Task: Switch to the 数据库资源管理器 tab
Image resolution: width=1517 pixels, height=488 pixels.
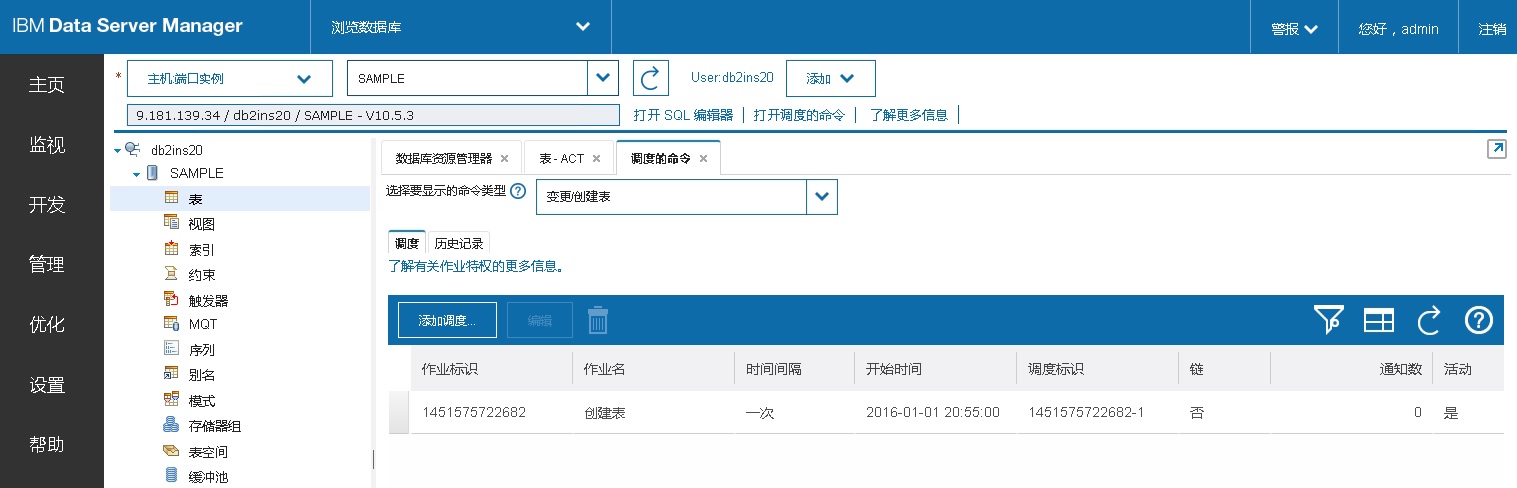Action: 443,158
